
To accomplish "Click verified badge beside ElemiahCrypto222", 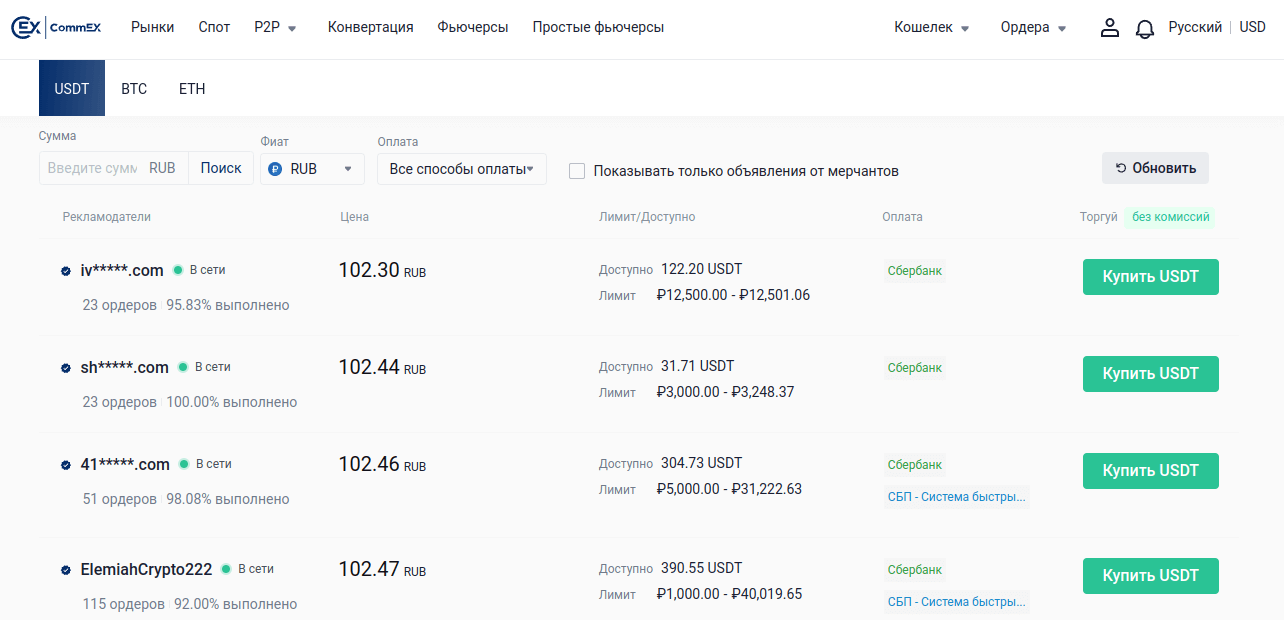I will [66, 570].
